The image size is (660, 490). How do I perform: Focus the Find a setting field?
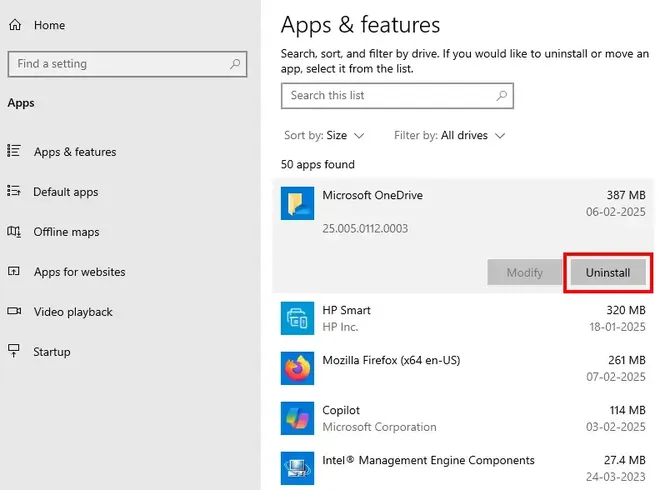pyautogui.click(x=127, y=64)
